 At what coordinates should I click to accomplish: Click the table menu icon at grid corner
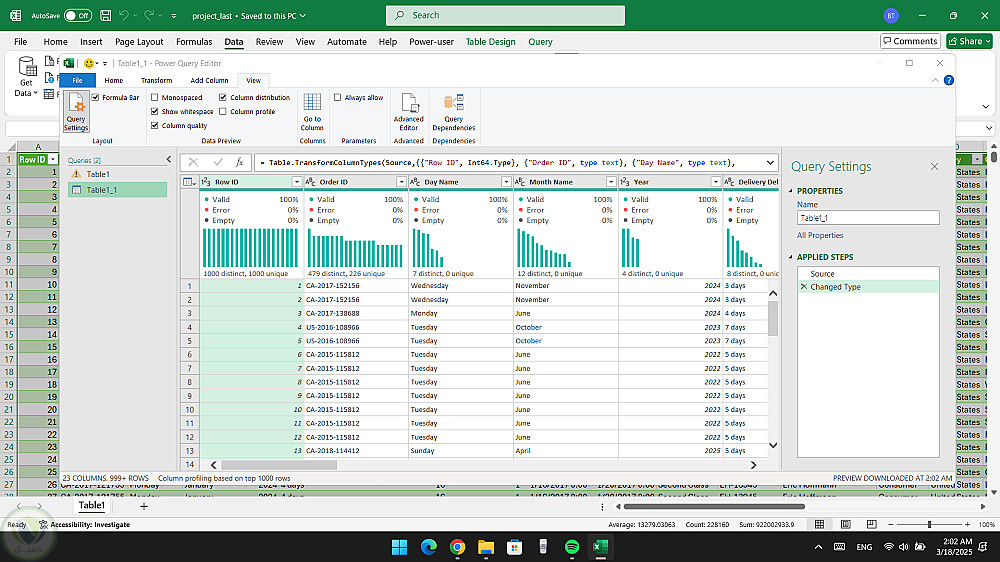point(189,182)
